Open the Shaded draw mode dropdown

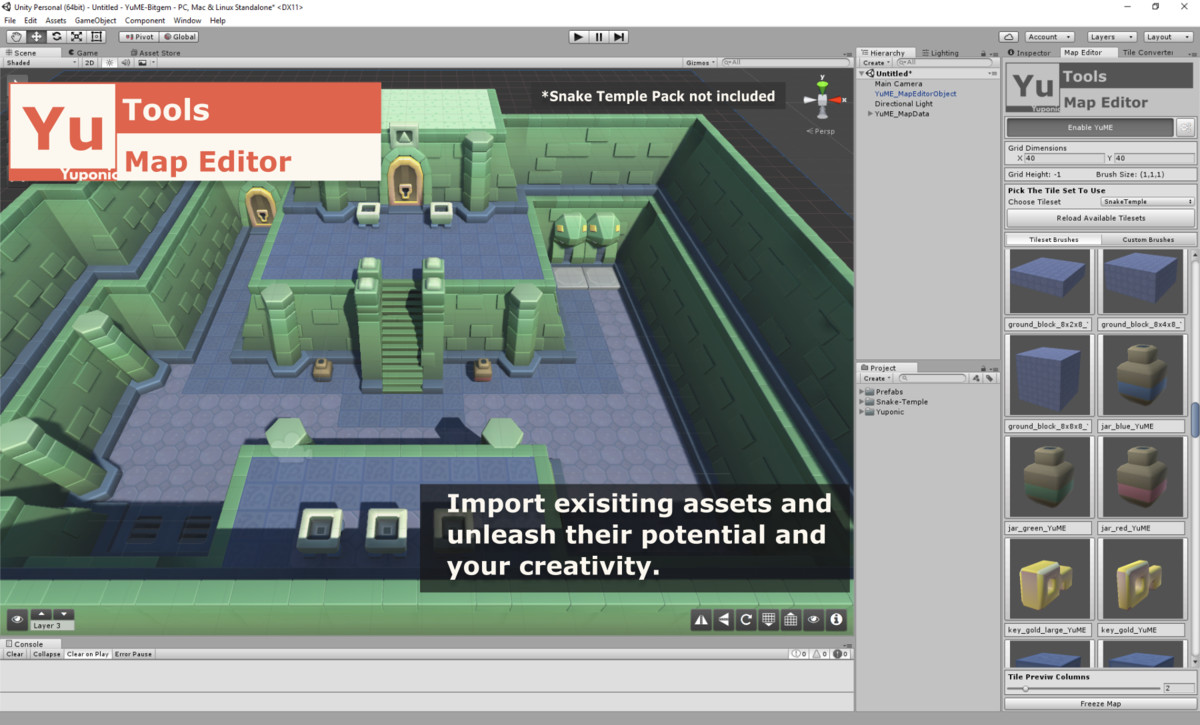tap(41, 62)
